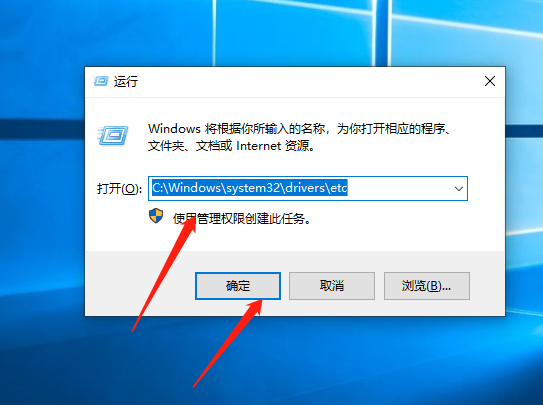Click the 打开(O): label

(x=119, y=189)
